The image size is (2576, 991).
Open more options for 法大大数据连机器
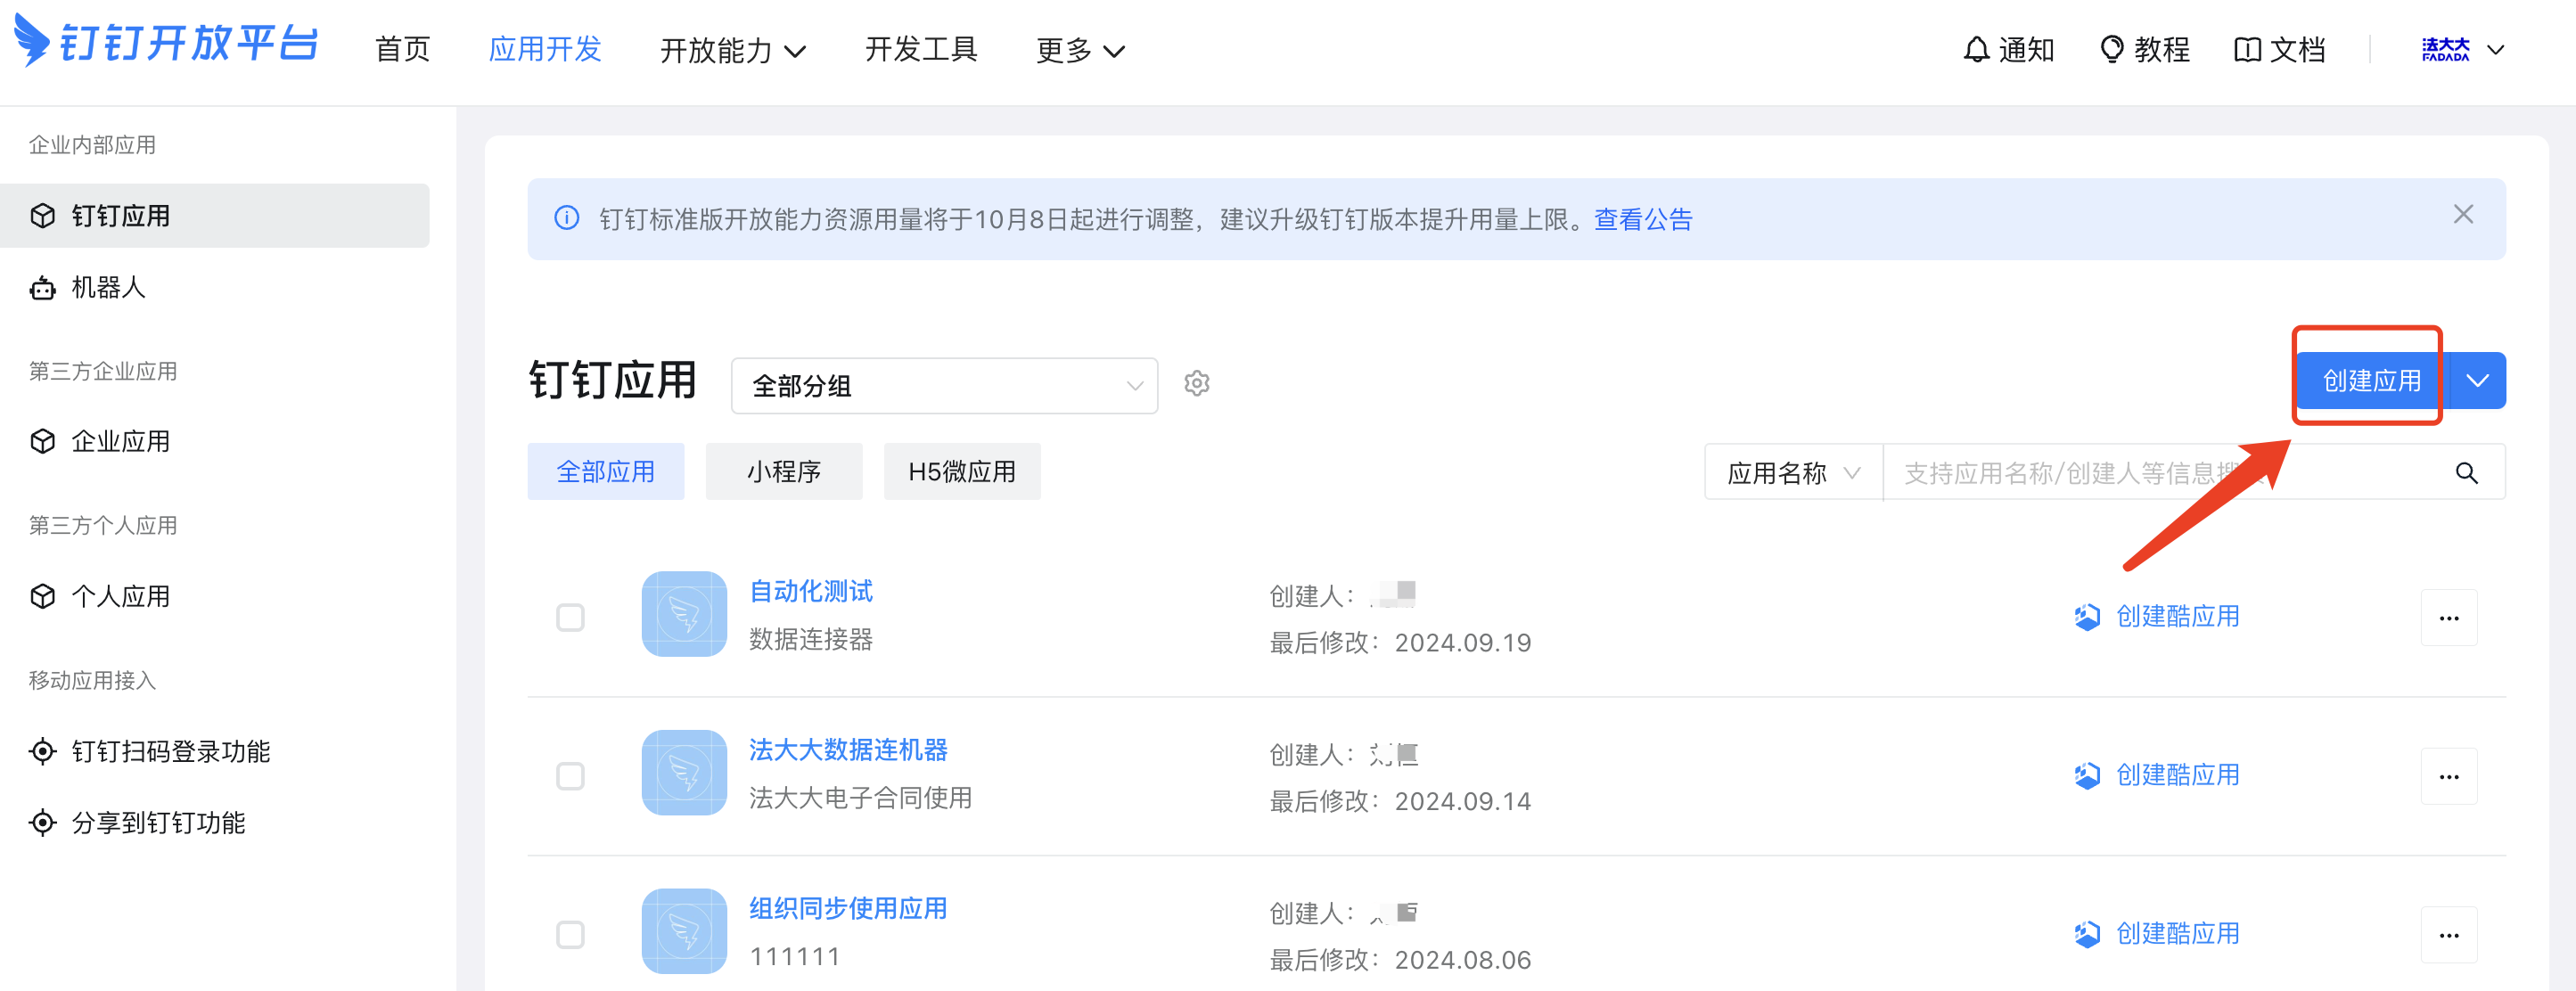tap(2448, 776)
